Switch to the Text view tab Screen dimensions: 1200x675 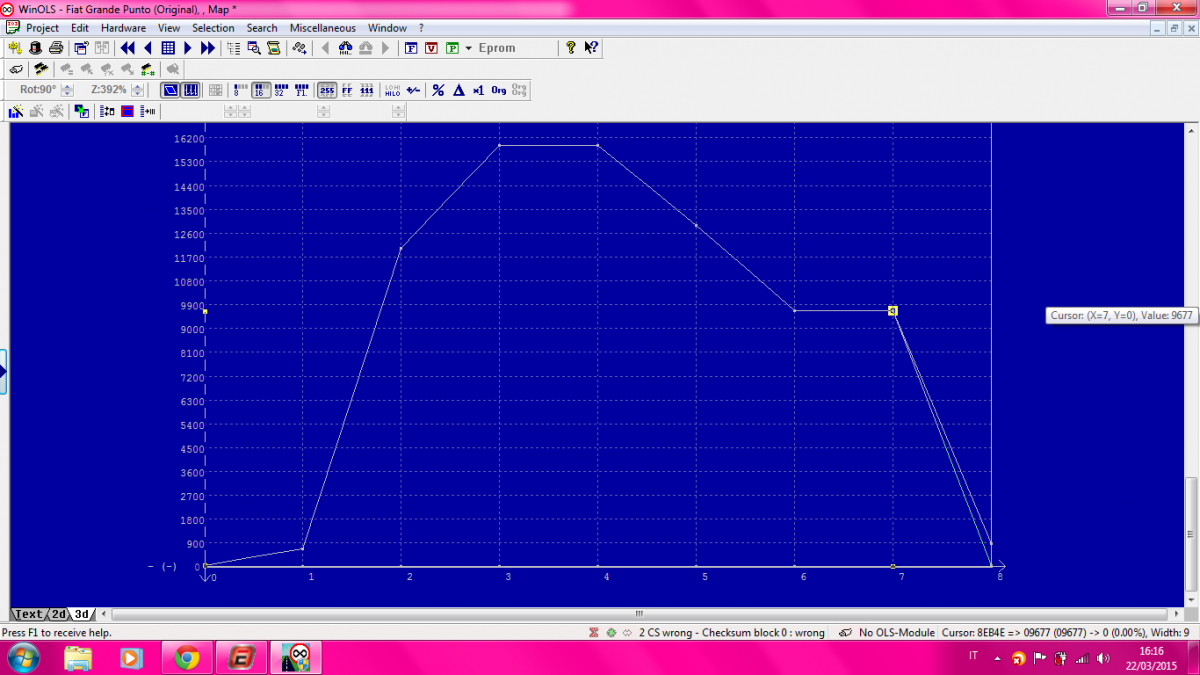[x=29, y=614]
